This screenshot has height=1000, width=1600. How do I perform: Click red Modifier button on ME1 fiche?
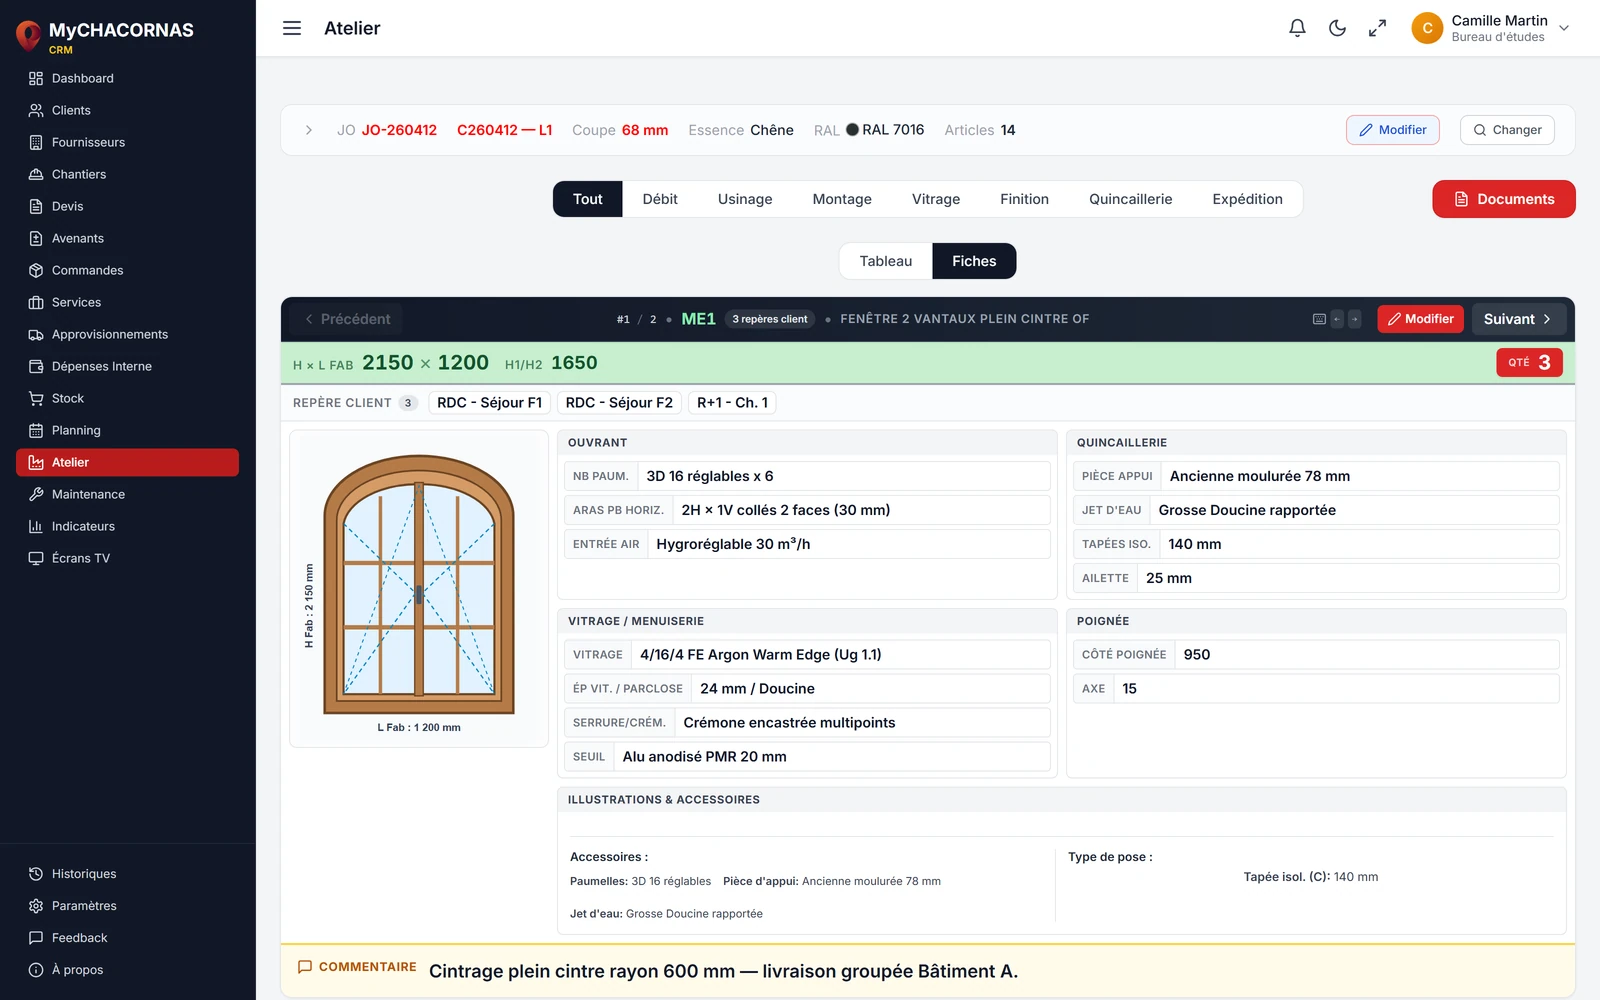[x=1420, y=319]
